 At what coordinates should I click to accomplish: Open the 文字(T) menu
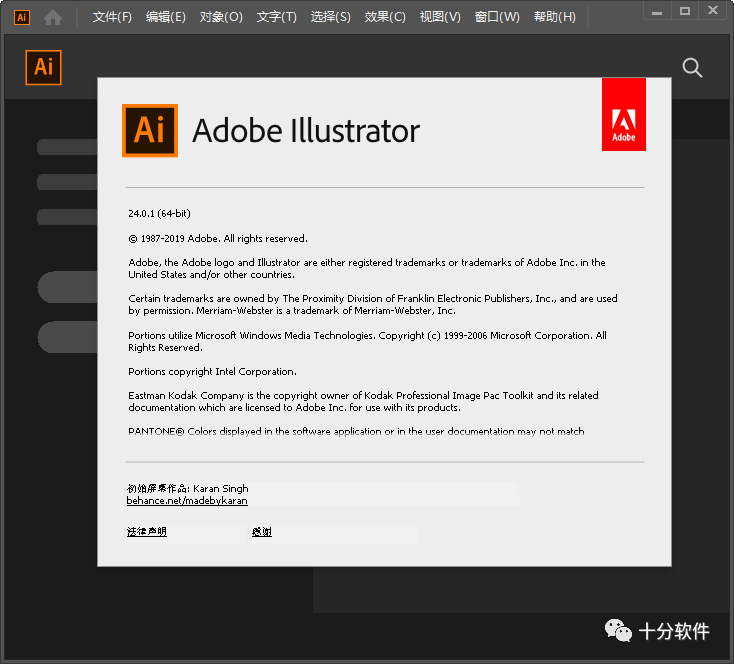[277, 17]
